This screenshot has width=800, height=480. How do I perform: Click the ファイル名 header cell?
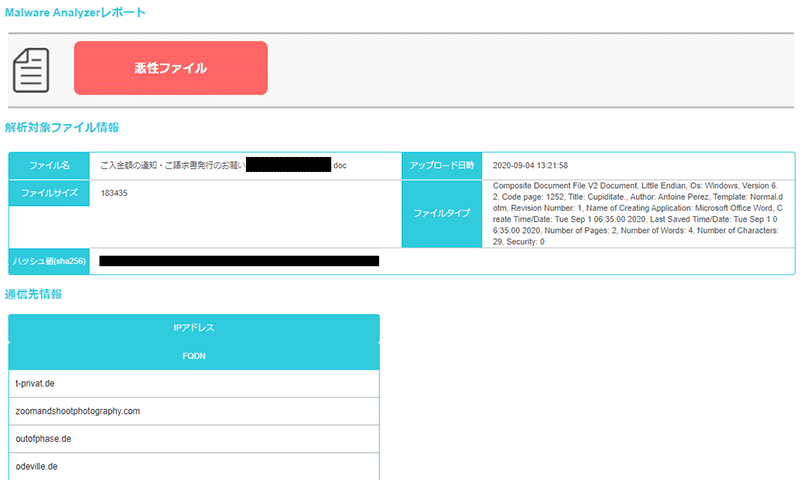point(49,165)
